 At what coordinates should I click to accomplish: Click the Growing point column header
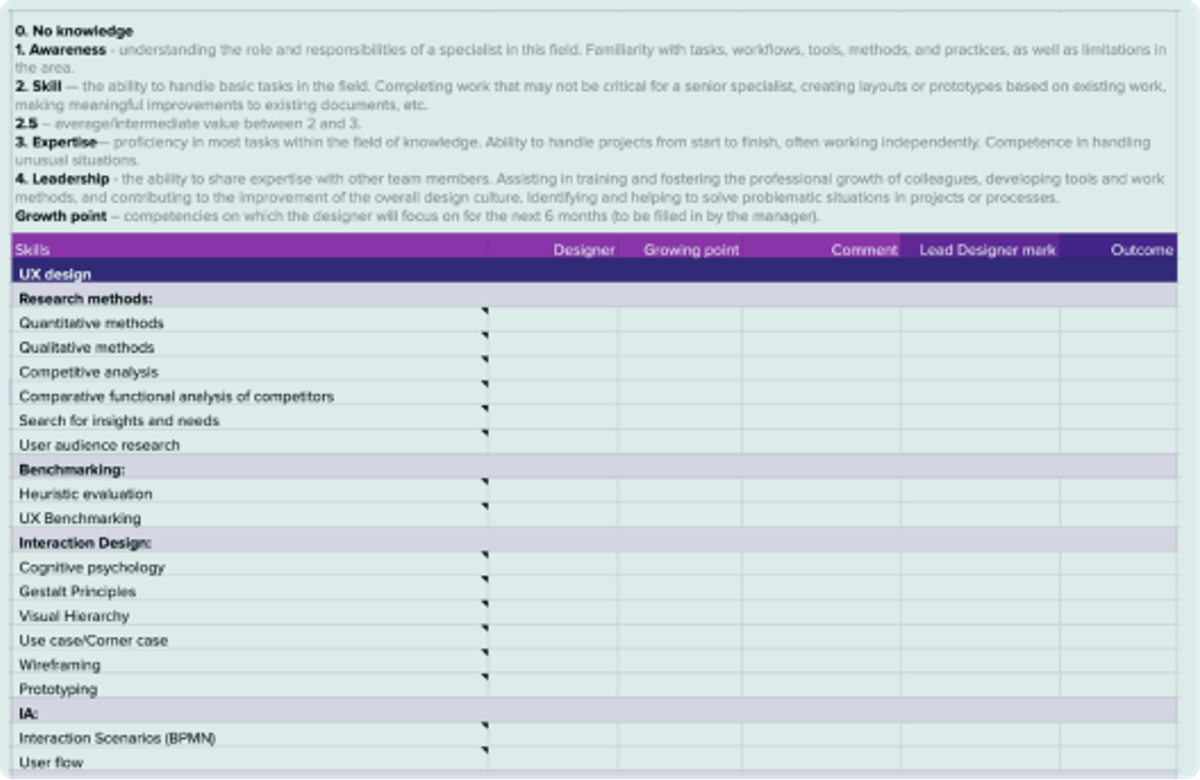click(689, 251)
